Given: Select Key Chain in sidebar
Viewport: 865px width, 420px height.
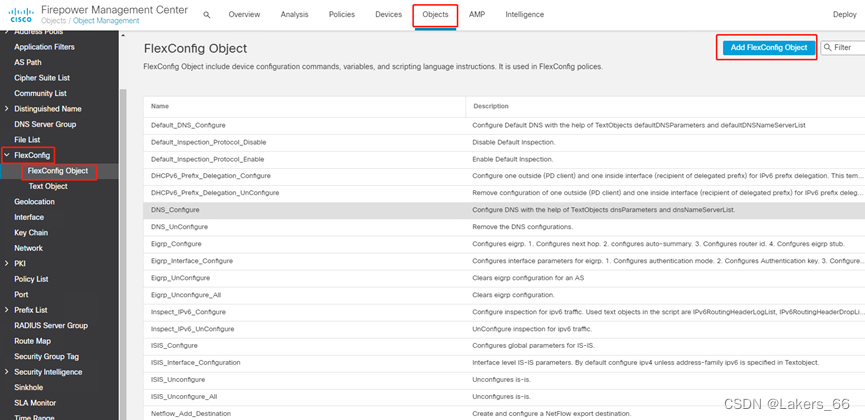Looking at the screenshot, I should pyautogui.click(x=31, y=233).
